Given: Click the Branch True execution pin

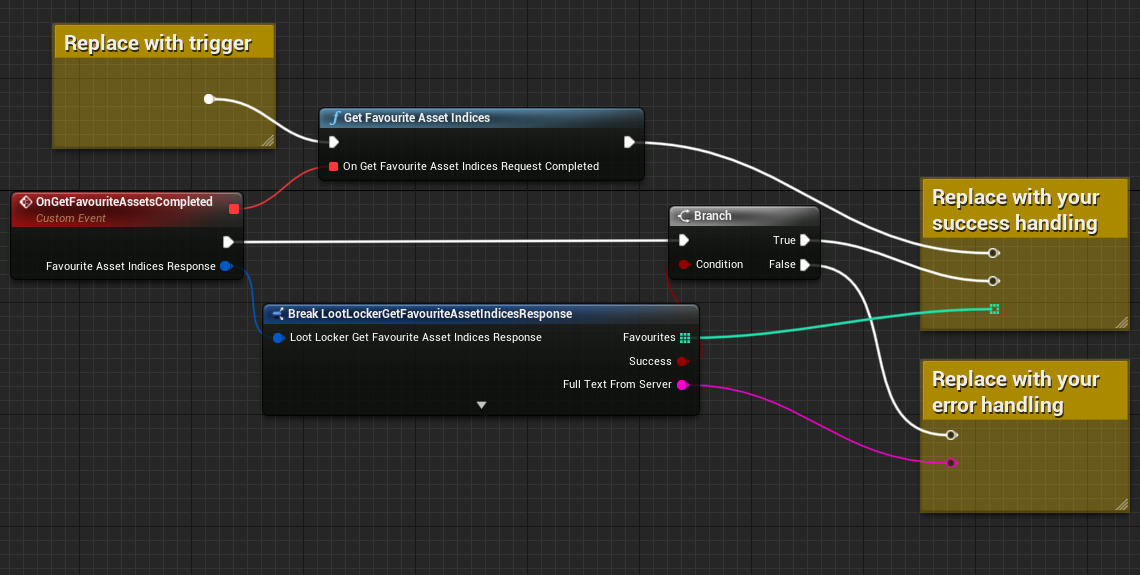Looking at the screenshot, I should pos(805,241).
